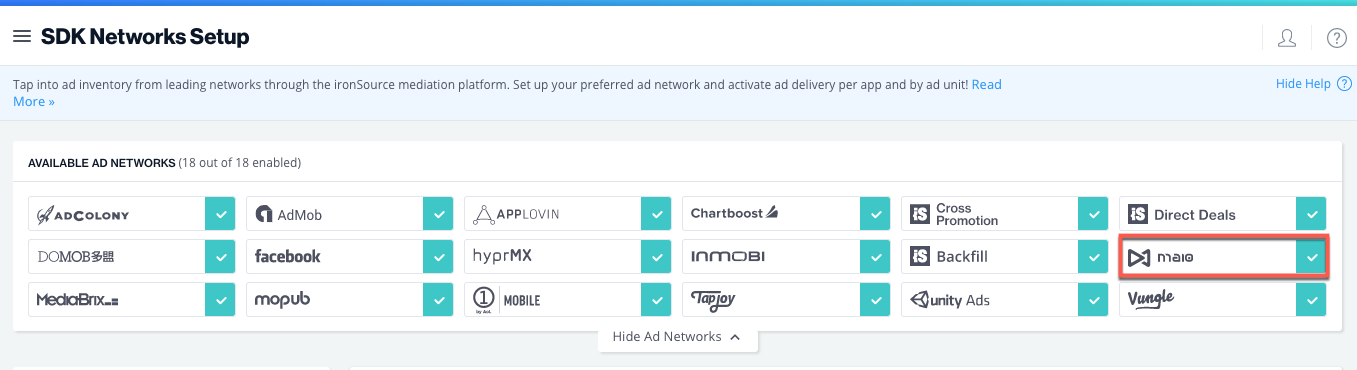Select the InMobi network logo
1357x370 pixels.
tap(728, 257)
